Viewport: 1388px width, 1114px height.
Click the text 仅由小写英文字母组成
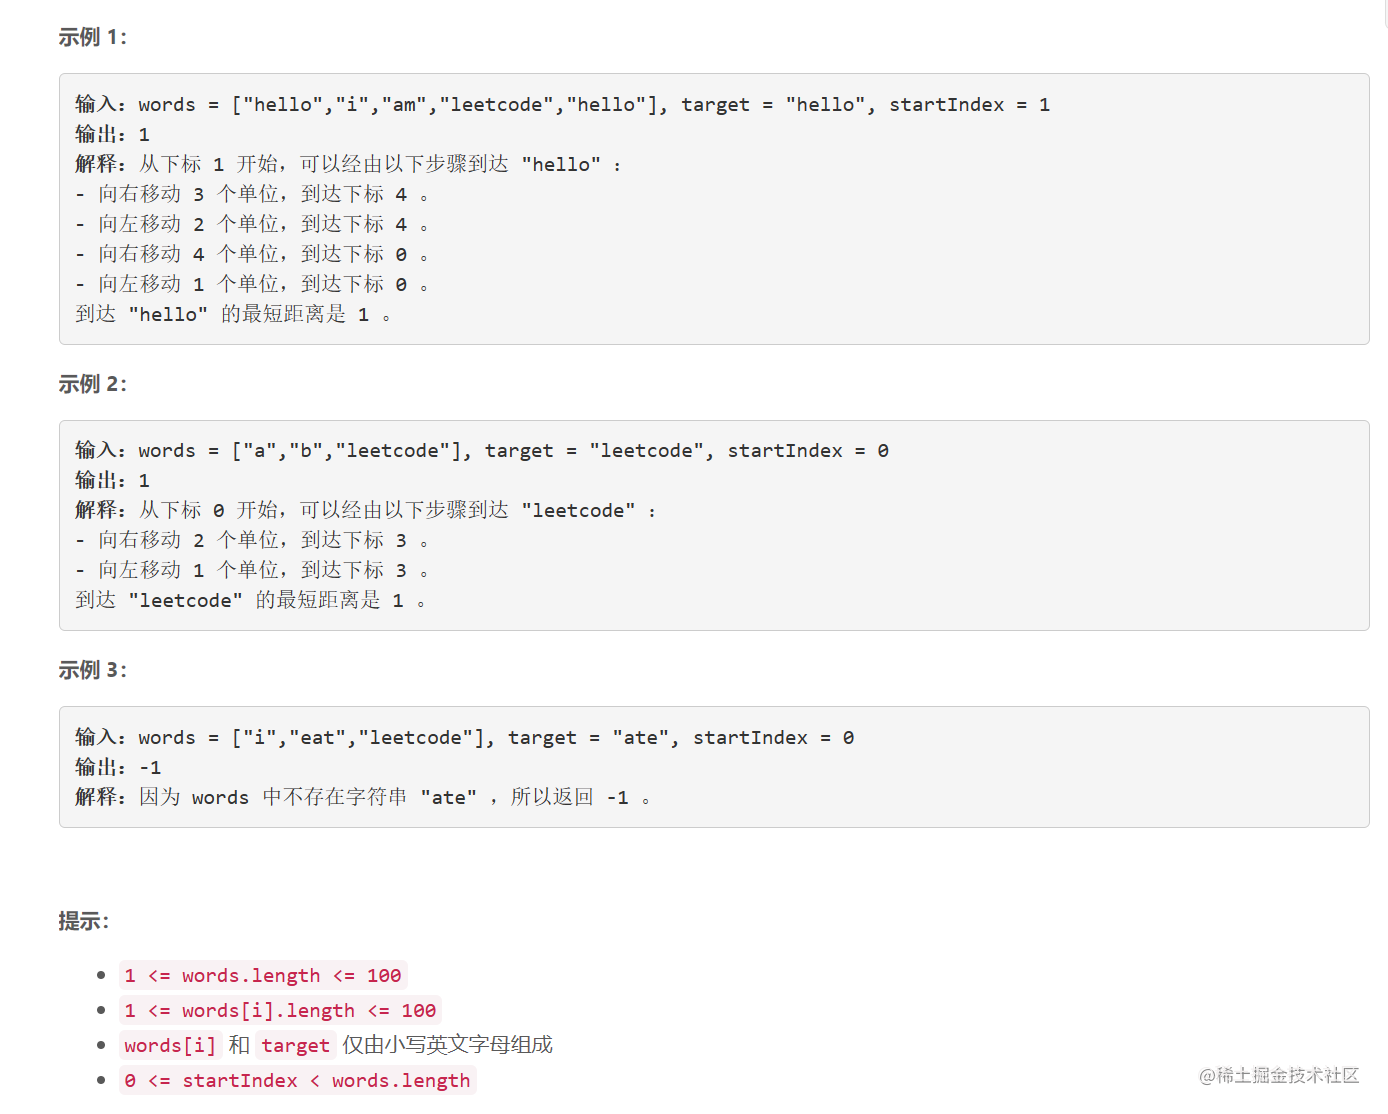pyautogui.click(x=447, y=1045)
